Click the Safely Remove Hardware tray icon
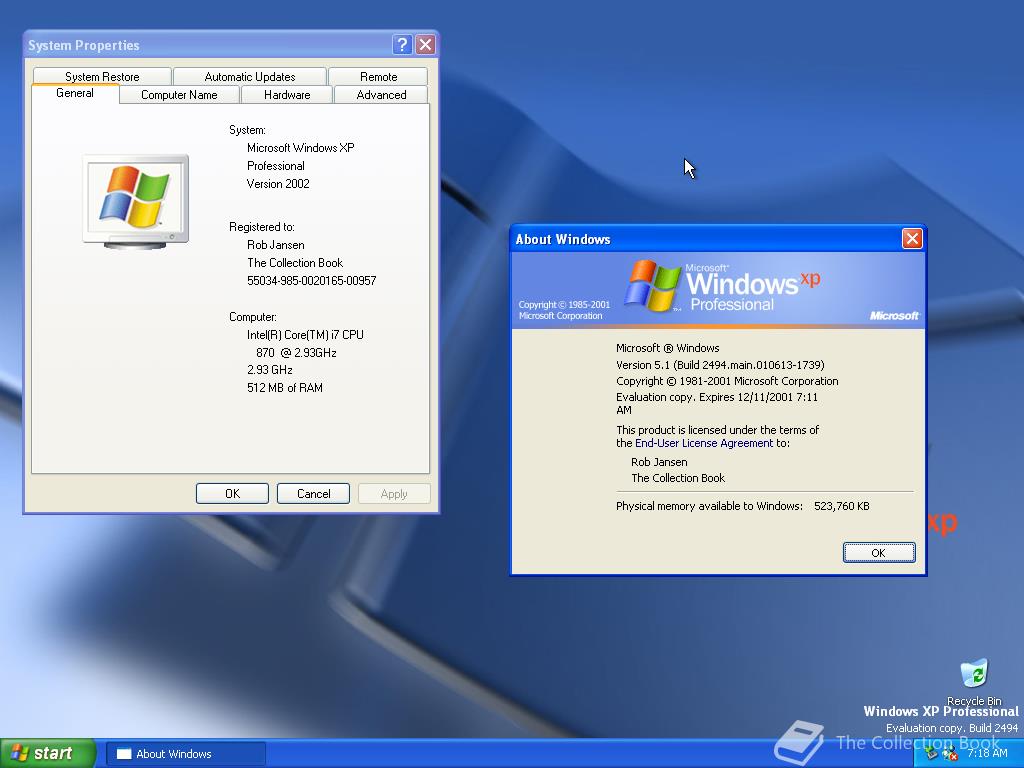1024x768 pixels. pyautogui.click(x=931, y=753)
